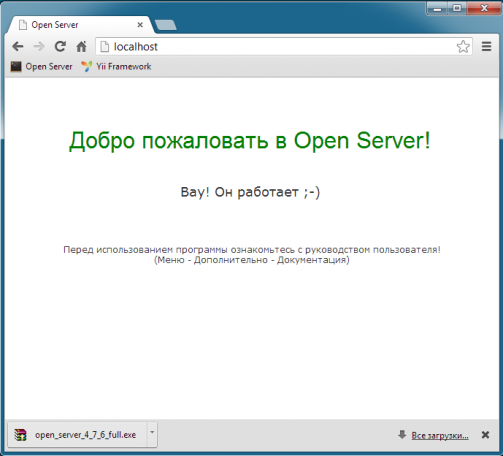Open the Chrome hamburger menu
Viewport: 503px width, 456px height.
click(487, 46)
